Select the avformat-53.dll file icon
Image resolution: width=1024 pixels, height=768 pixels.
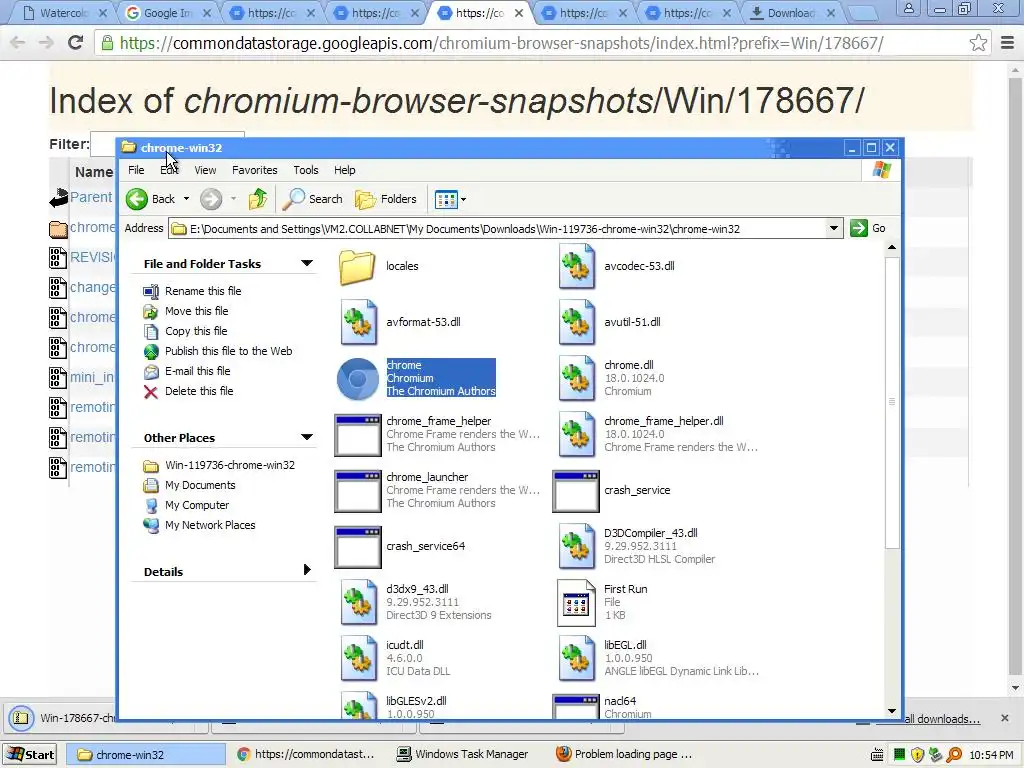[359, 322]
